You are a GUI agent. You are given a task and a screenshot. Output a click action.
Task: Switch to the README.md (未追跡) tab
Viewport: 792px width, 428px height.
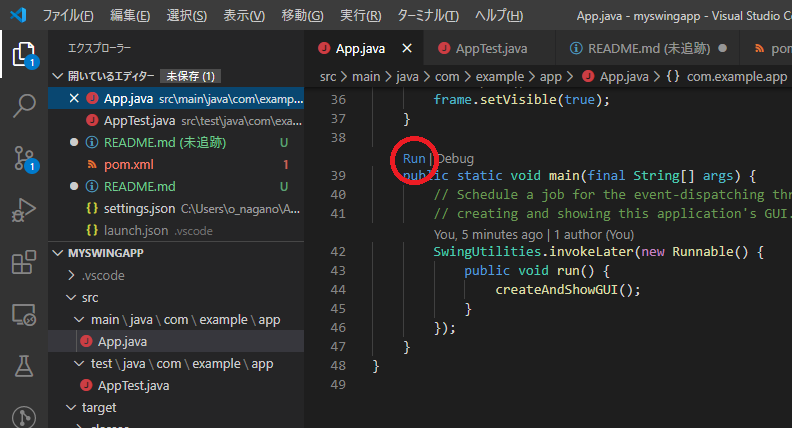(648, 49)
